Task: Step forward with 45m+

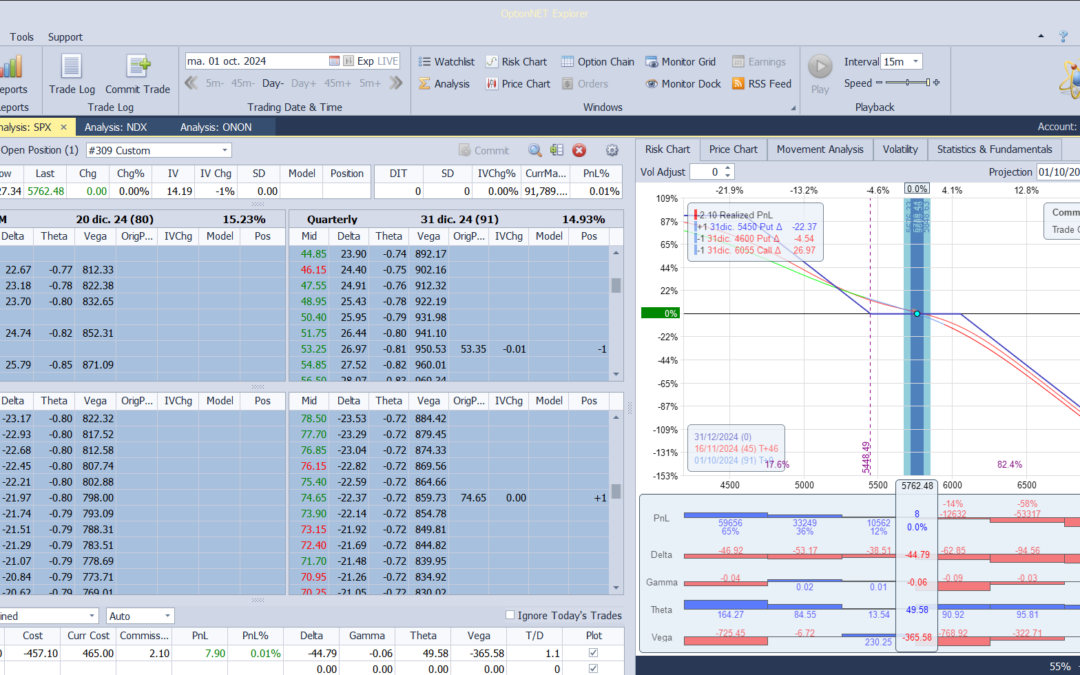Action: (x=338, y=83)
